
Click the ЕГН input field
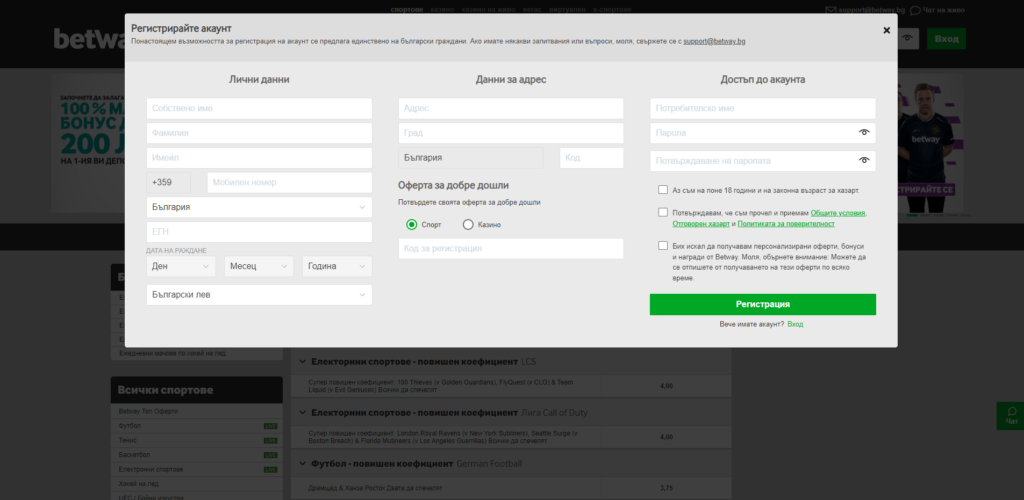point(259,232)
